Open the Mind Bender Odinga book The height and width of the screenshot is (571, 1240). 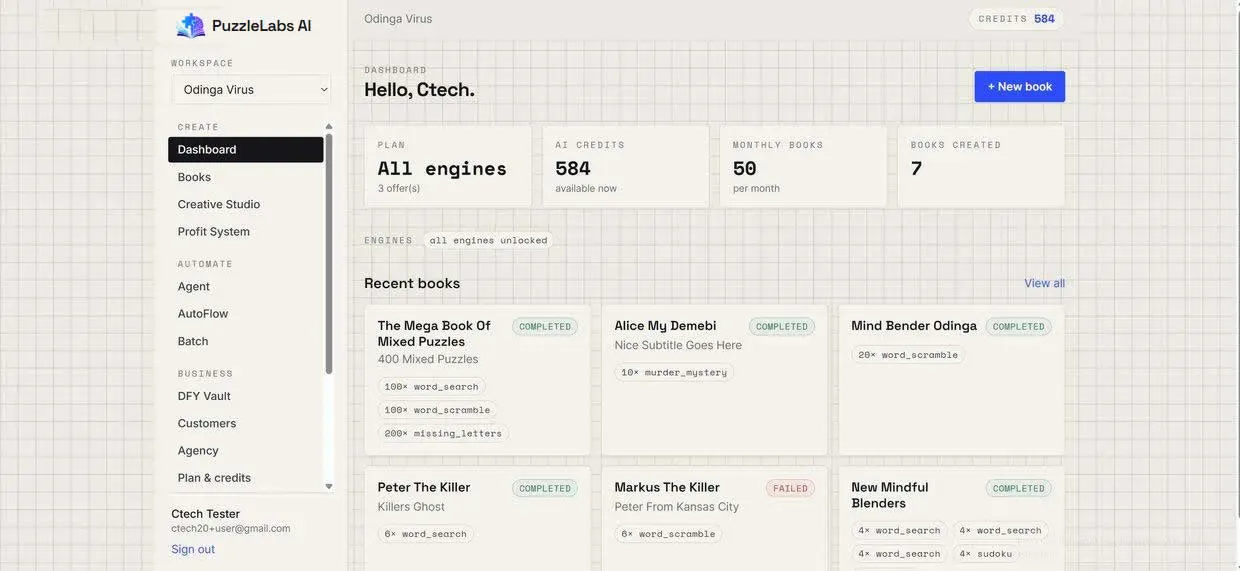(951, 380)
